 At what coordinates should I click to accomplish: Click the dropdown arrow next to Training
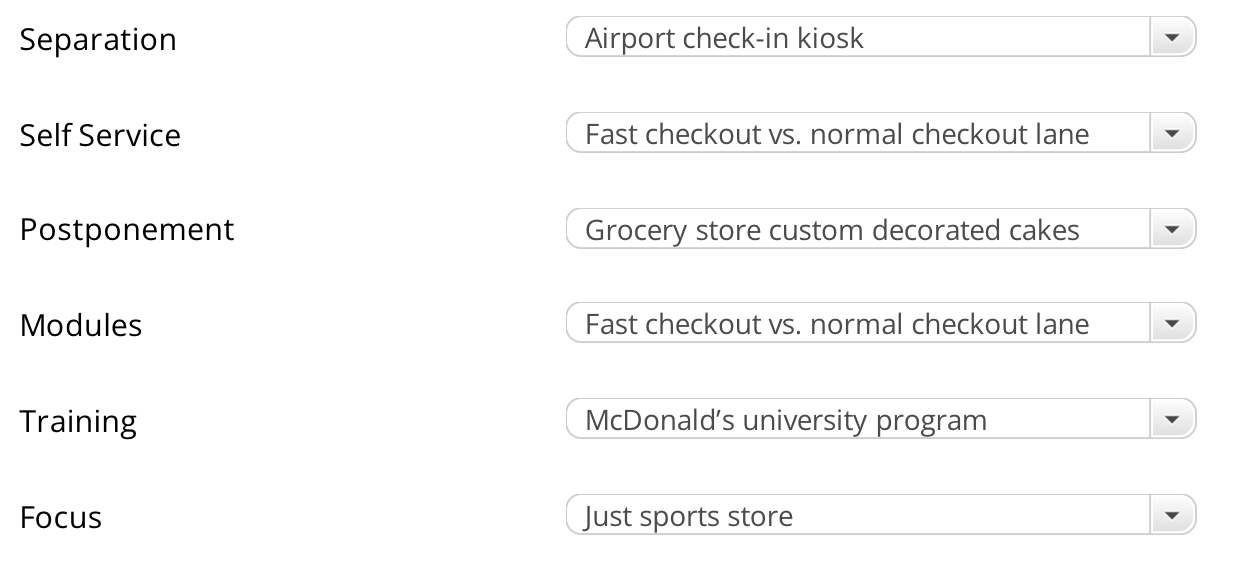pyautogui.click(x=1172, y=419)
